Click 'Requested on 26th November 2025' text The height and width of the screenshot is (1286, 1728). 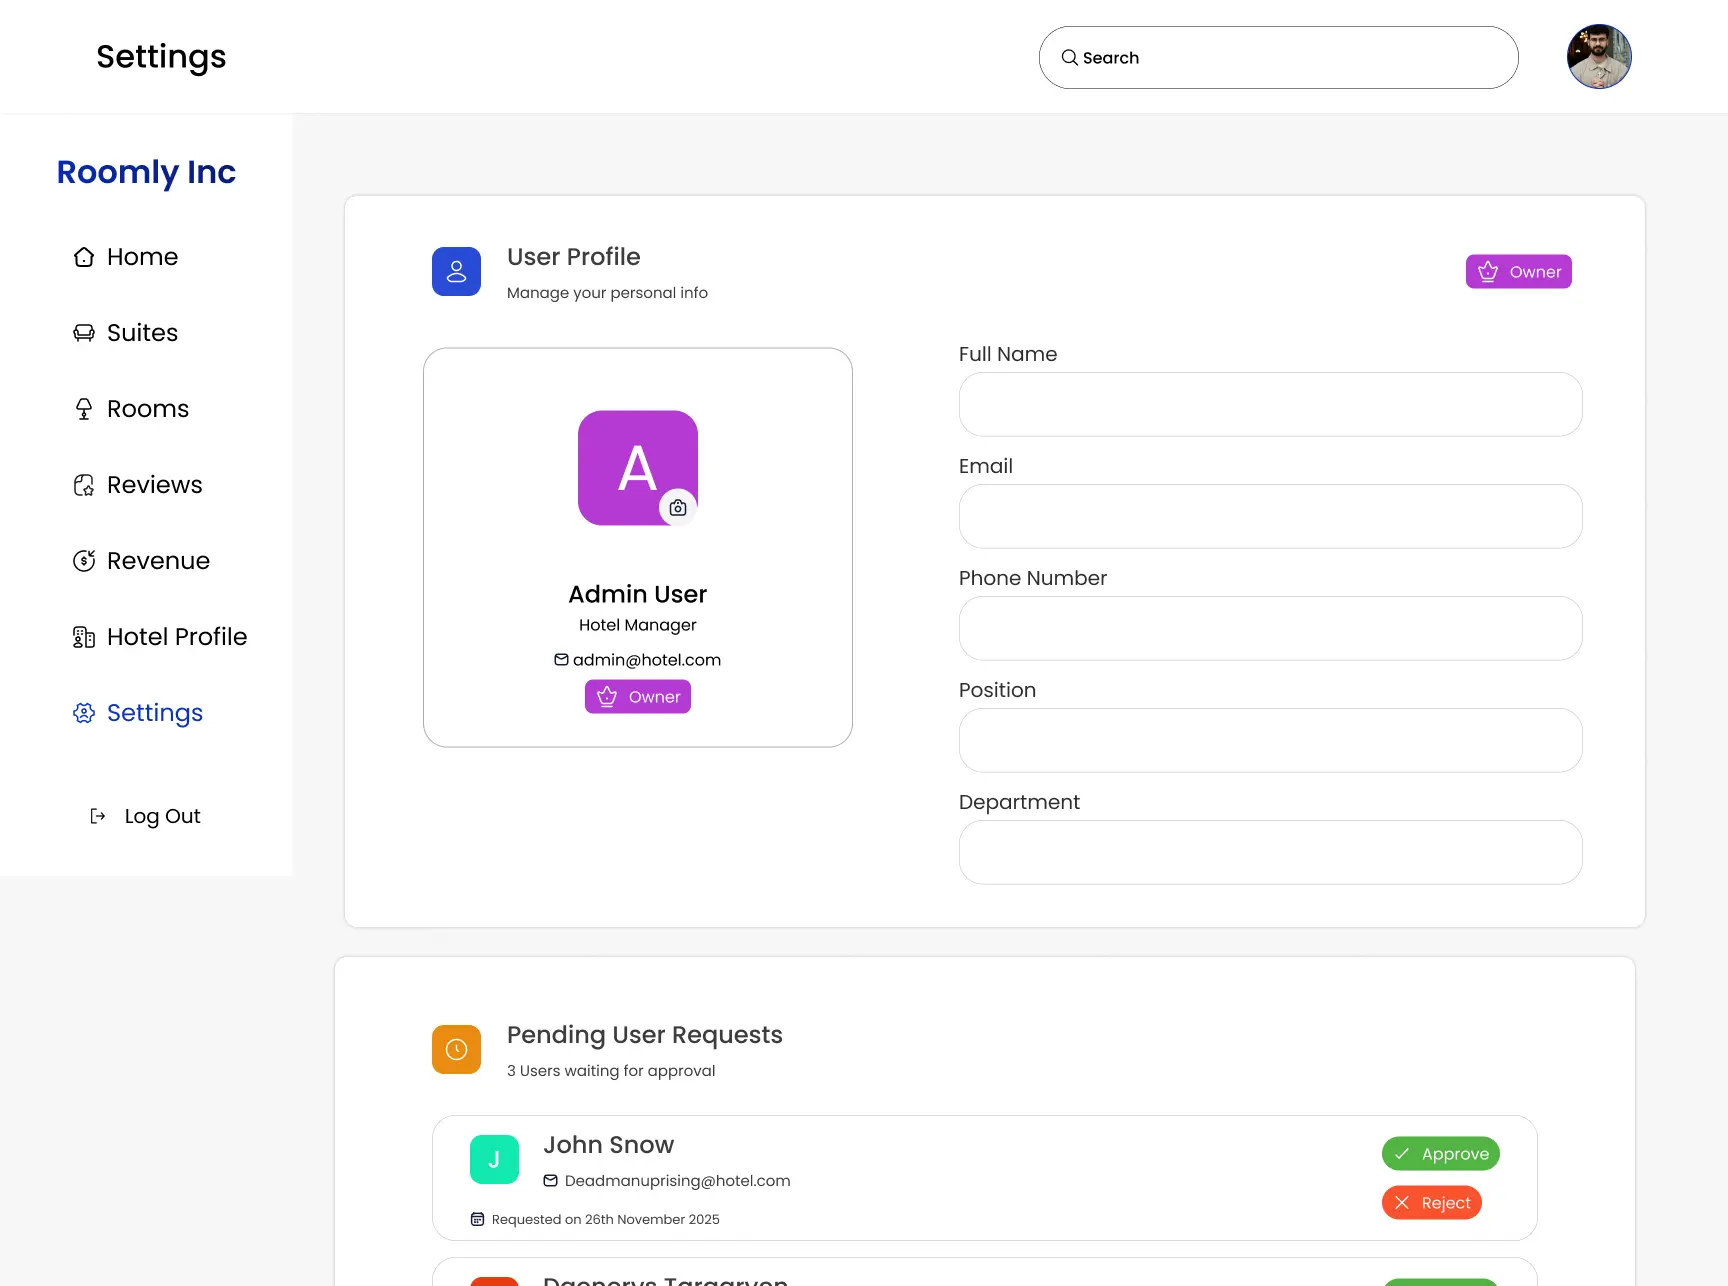pyautogui.click(x=606, y=1219)
